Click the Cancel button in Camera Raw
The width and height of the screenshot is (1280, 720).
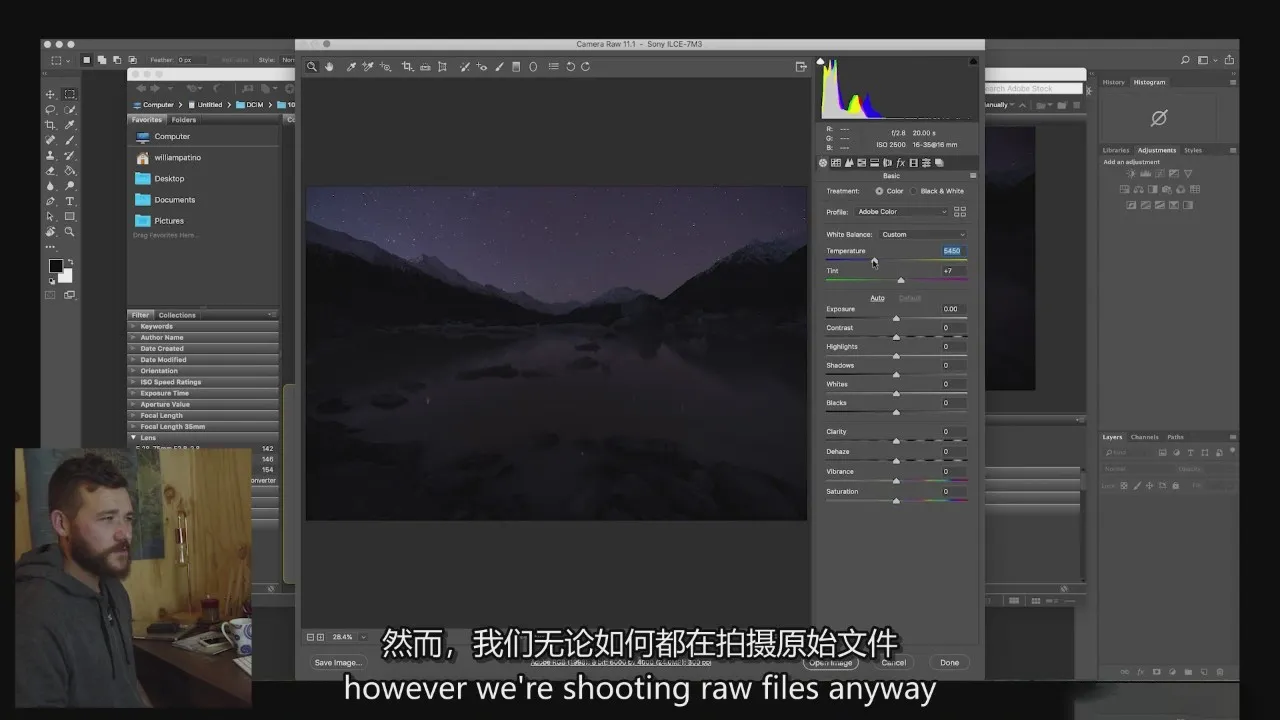(x=893, y=662)
